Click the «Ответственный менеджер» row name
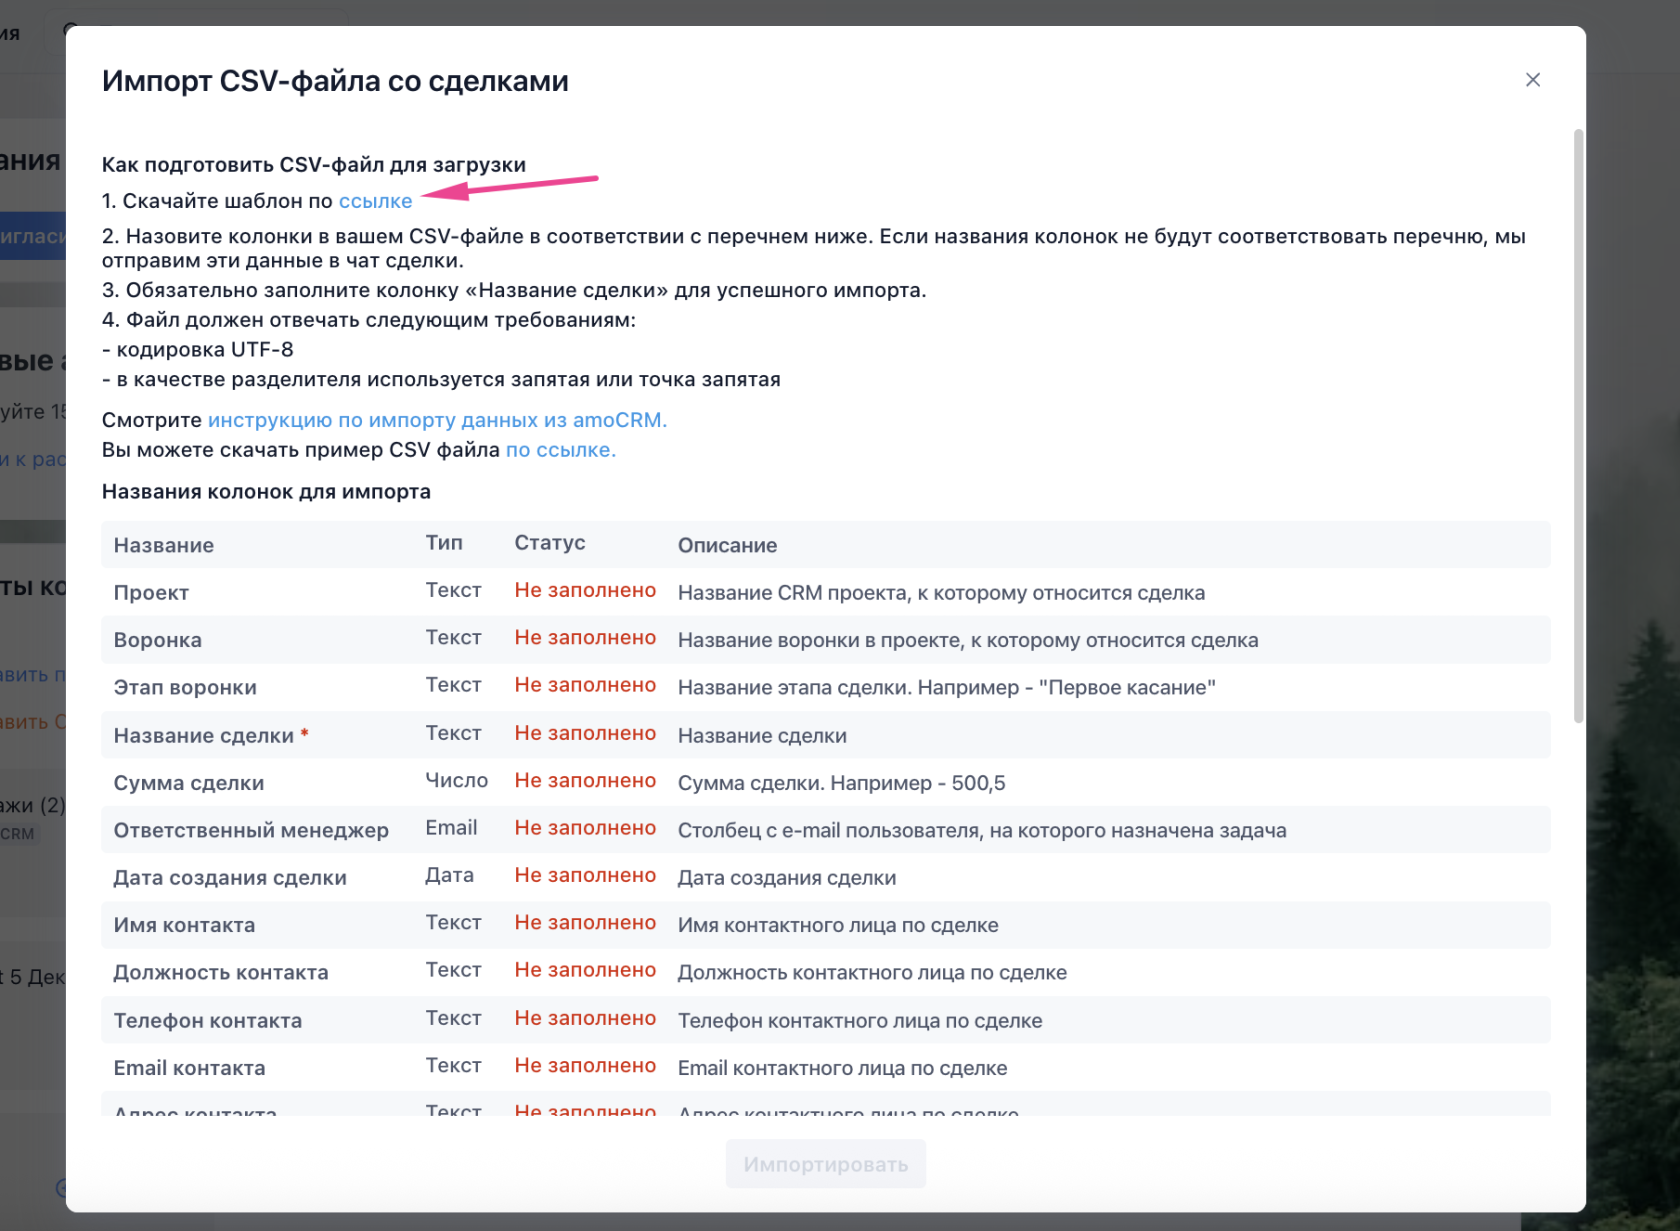The height and width of the screenshot is (1231, 1680). (251, 830)
